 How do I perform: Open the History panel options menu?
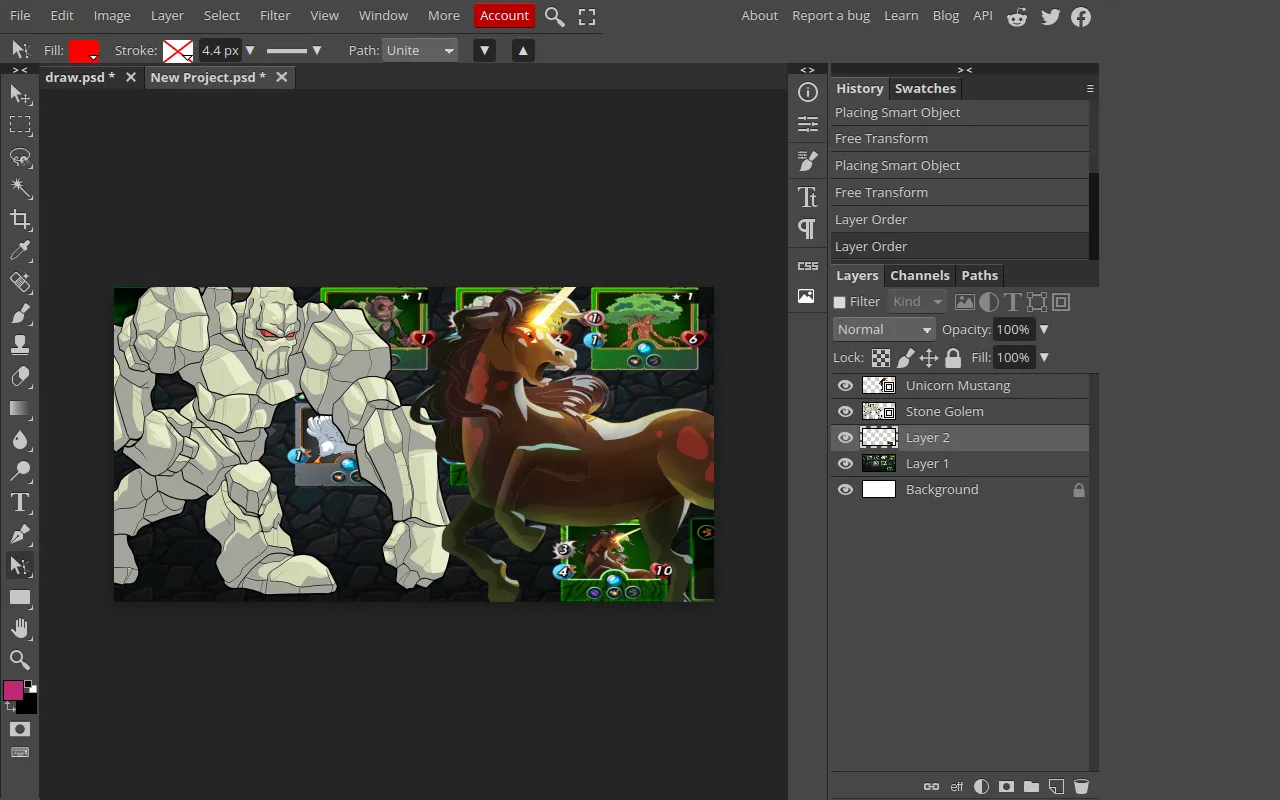coord(1090,89)
